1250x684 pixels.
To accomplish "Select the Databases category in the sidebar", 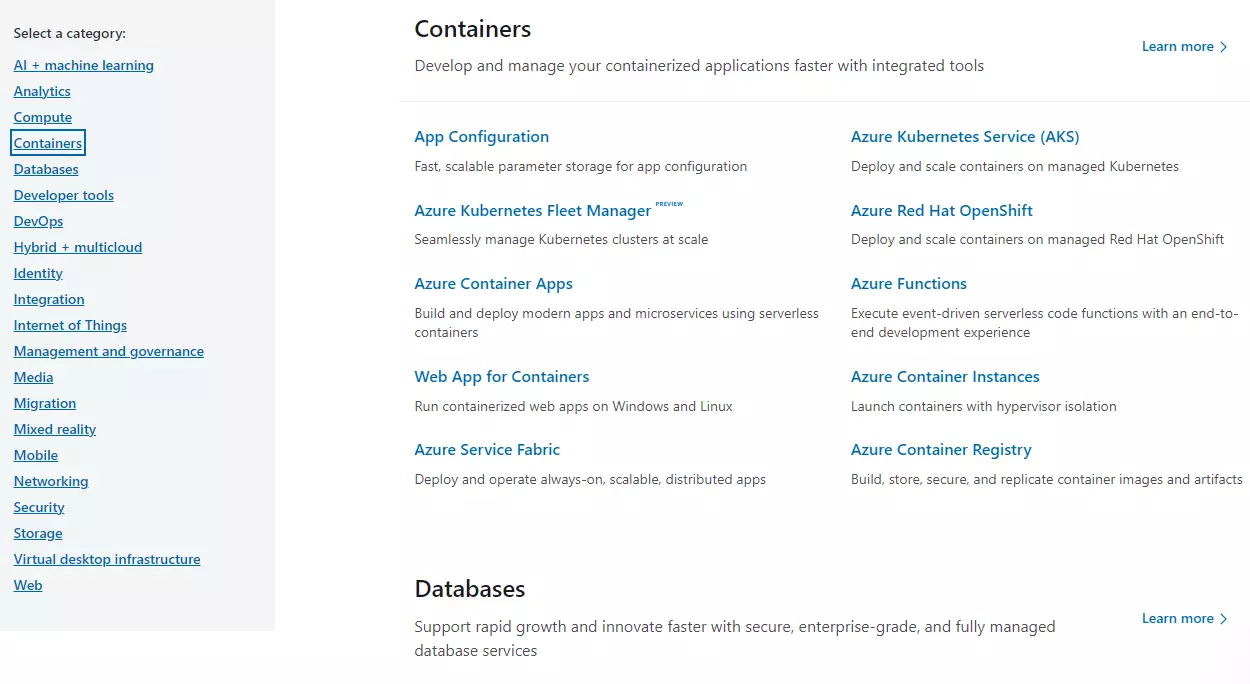I will coord(45,168).
